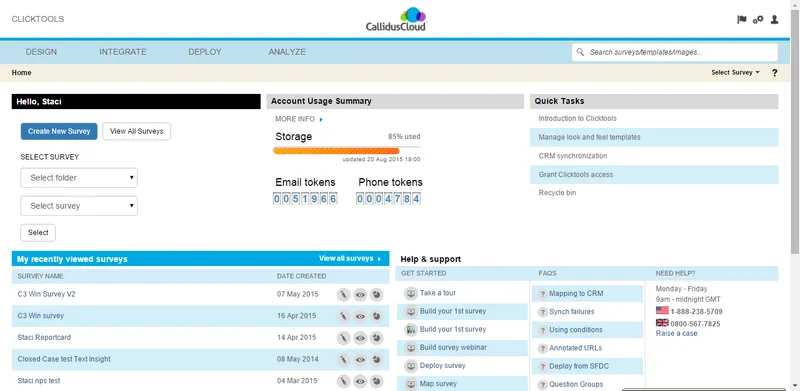
Task: Edit Staci nps test with pencil icon
Action: click(343, 381)
